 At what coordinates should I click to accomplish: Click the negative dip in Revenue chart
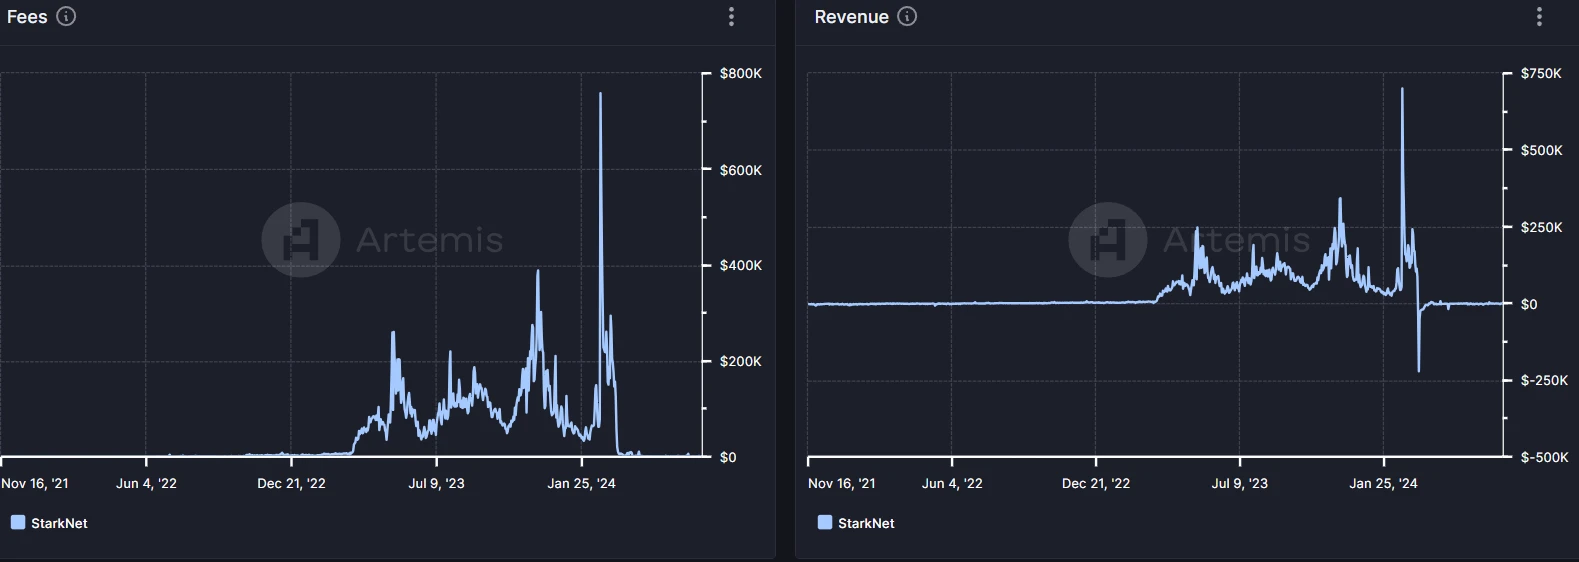tap(1418, 368)
